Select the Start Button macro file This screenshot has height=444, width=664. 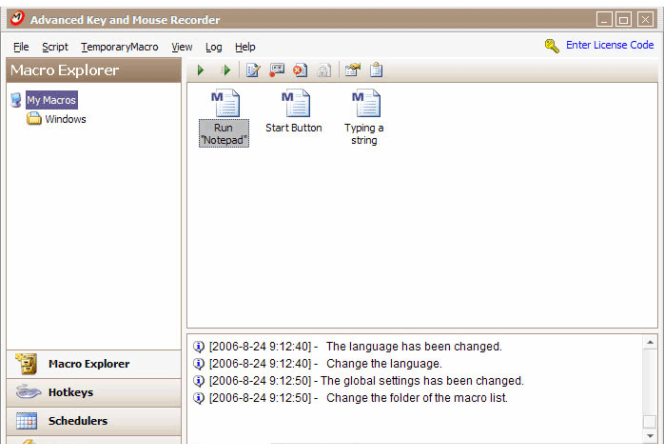[x=294, y=111]
